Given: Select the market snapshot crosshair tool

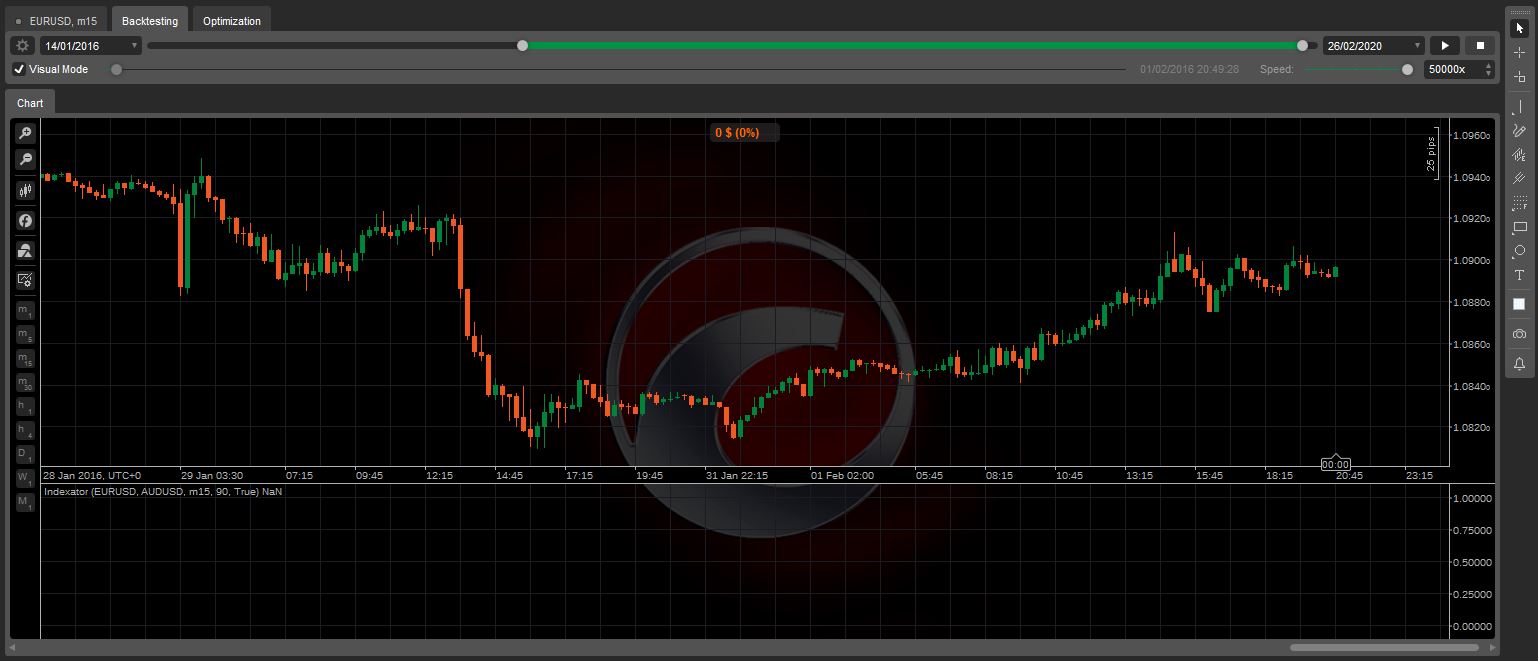Looking at the screenshot, I should click(1519, 77).
